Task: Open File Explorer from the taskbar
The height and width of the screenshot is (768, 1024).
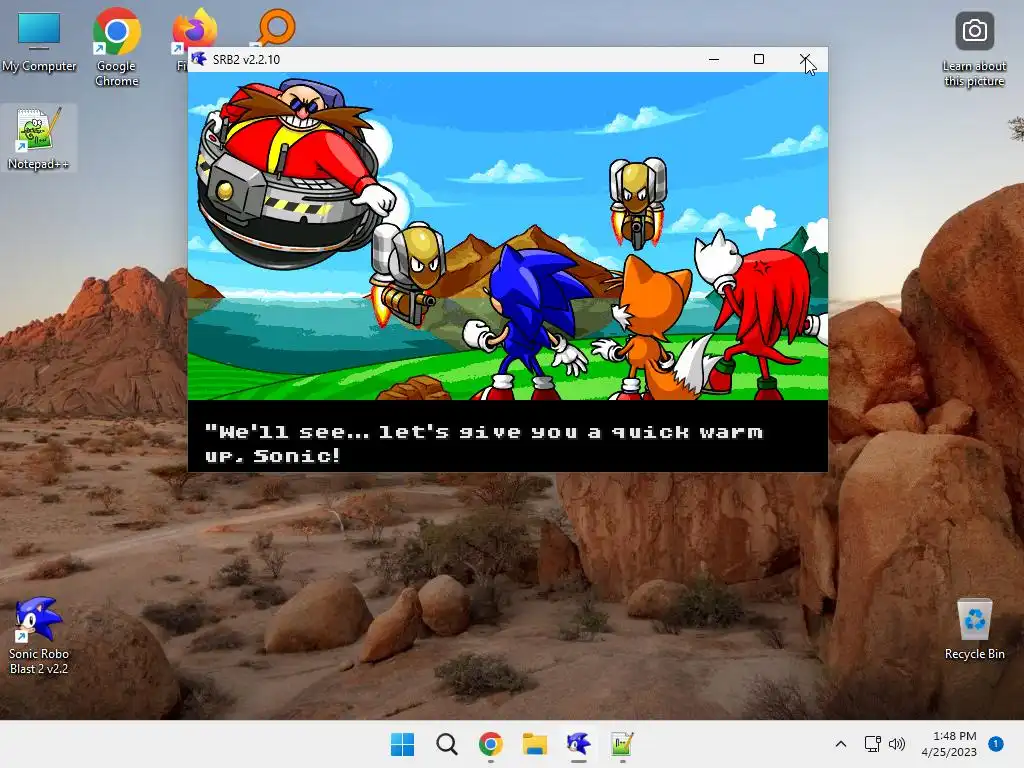Action: pos(534,744)
